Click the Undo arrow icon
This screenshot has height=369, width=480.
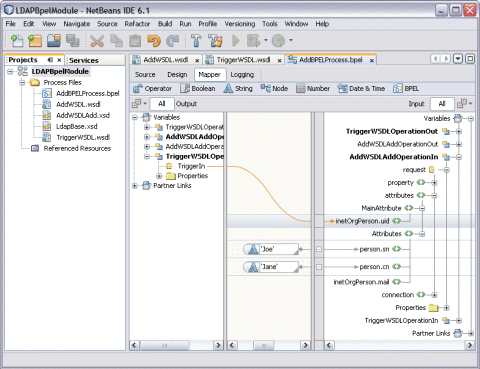click(x=154, y=41)
